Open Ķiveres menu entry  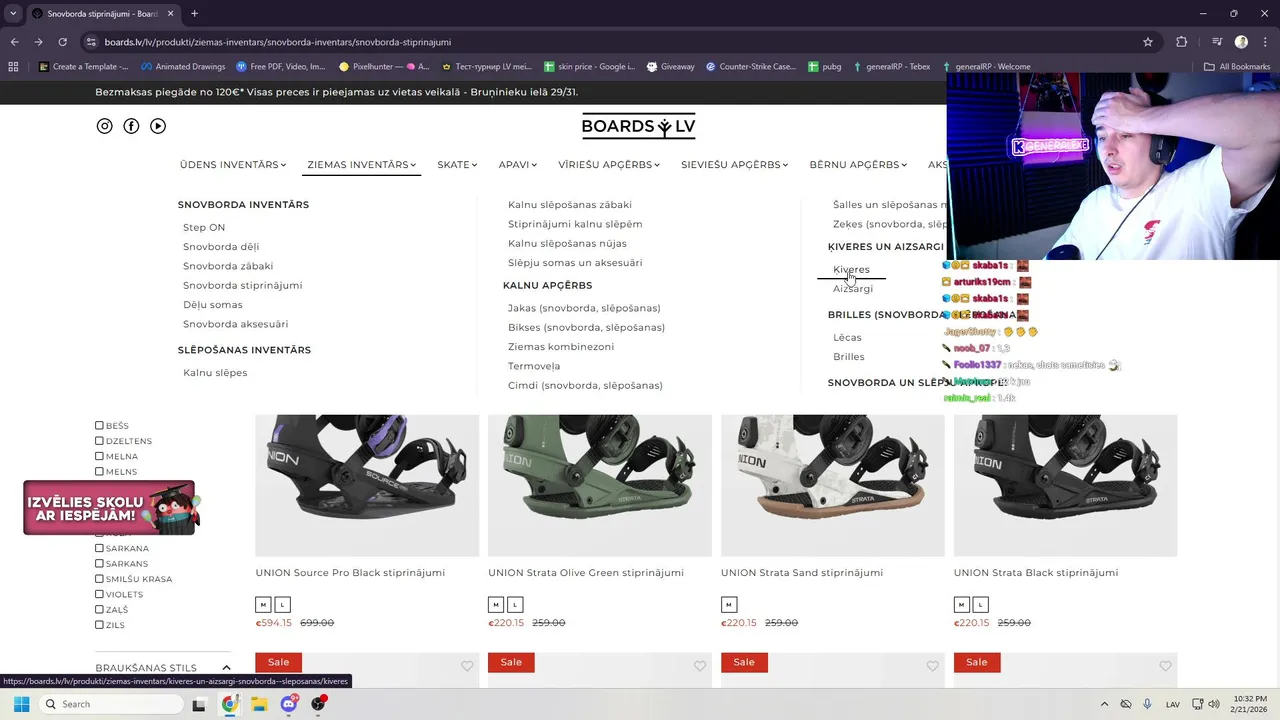coord(851,270)
